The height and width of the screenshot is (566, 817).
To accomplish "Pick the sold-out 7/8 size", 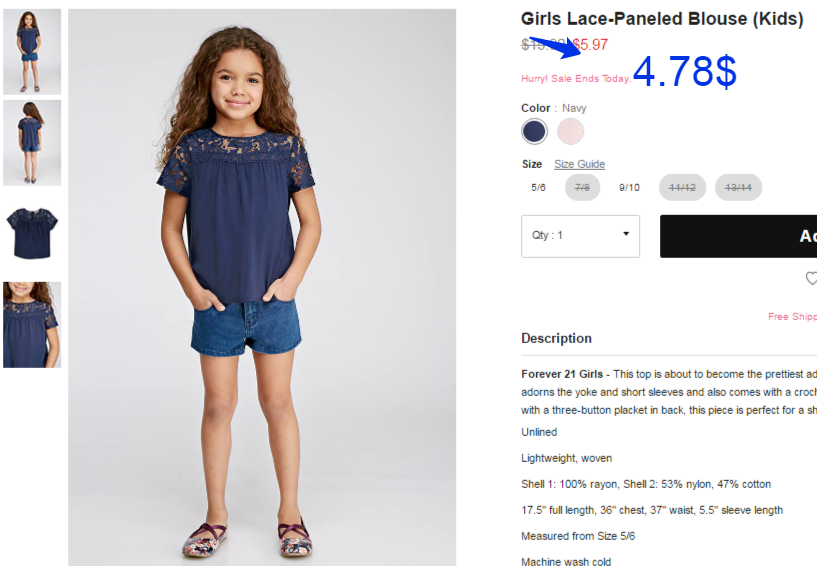I will [582, 188].
